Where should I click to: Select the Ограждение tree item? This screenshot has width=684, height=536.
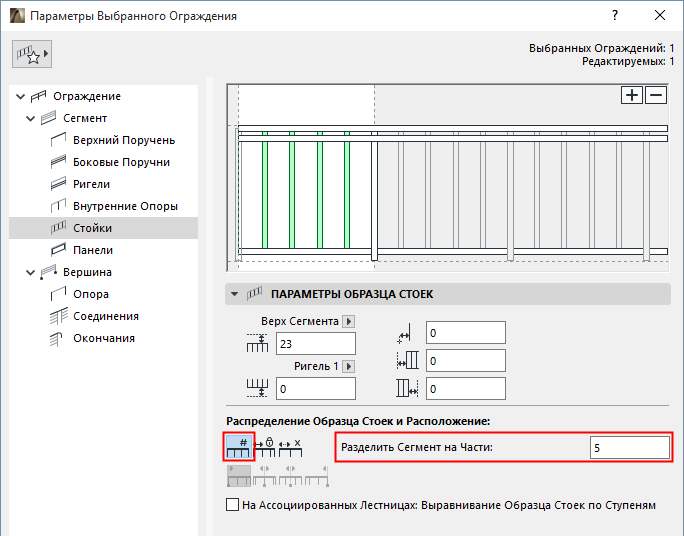coord(87,96)
